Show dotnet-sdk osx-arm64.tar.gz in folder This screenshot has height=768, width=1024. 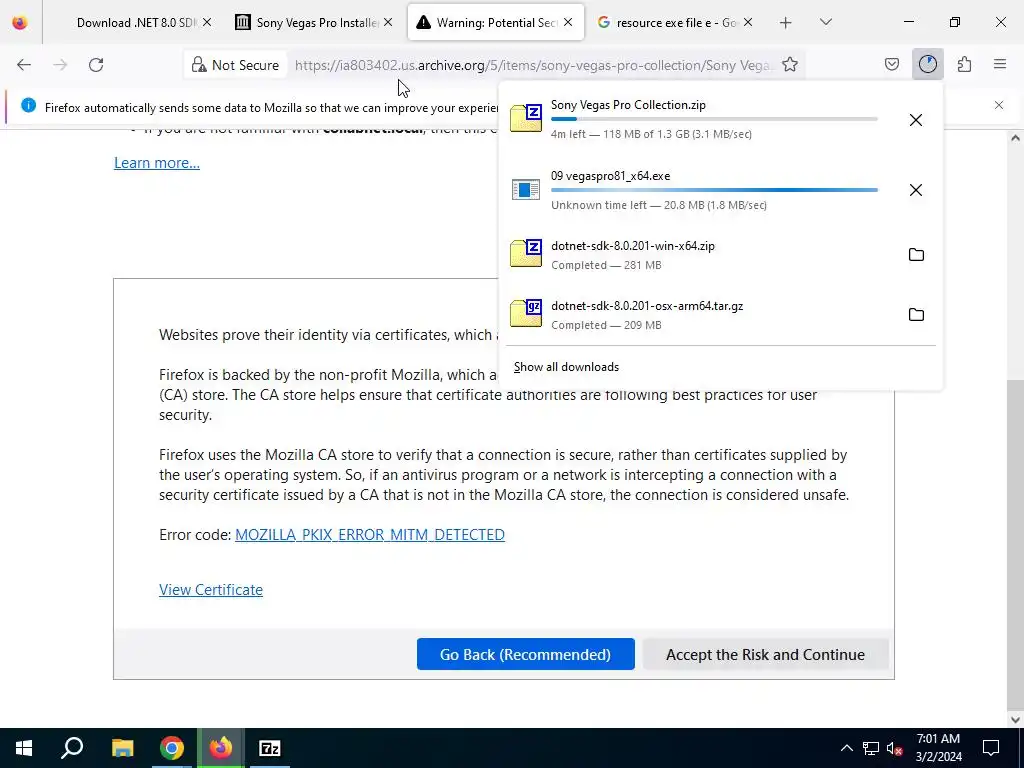click(916, 315)
